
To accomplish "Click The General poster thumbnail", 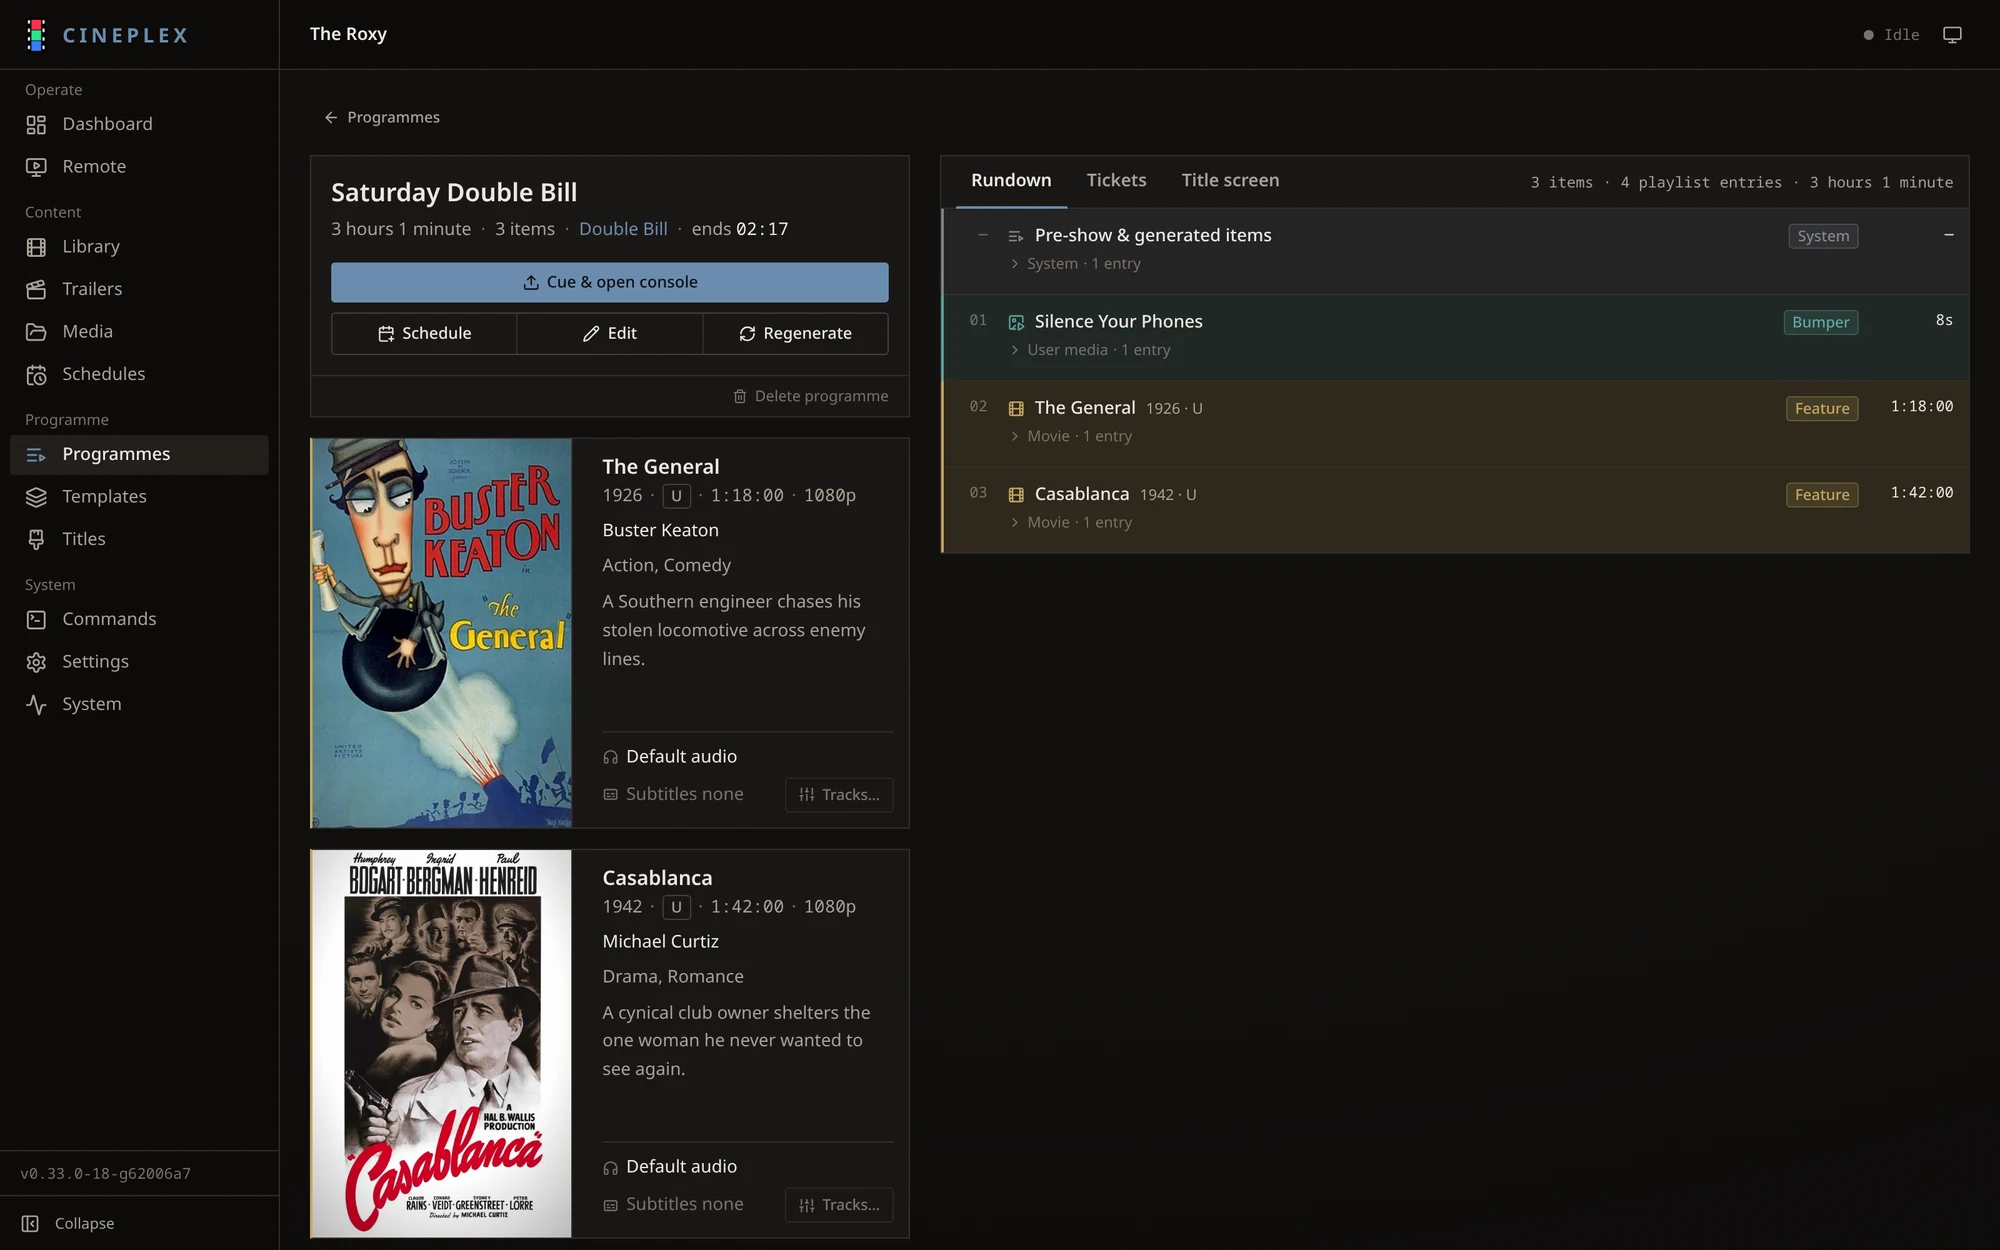I will coord(441,633).
